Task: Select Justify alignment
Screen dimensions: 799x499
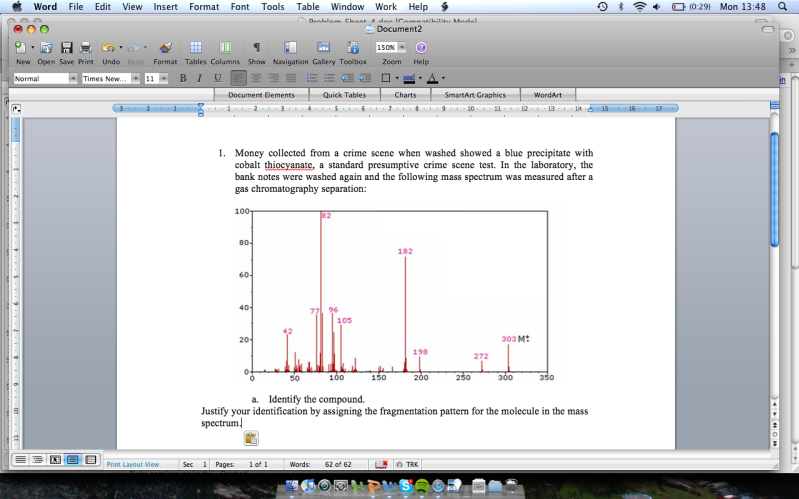Action: [x=291, y=78]
